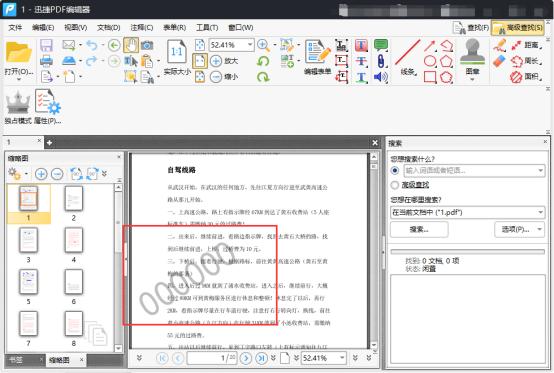This screenshot has height=373, width=554.
Task: Enable 独占模式 exclusive mode
Action: point(18,108)
